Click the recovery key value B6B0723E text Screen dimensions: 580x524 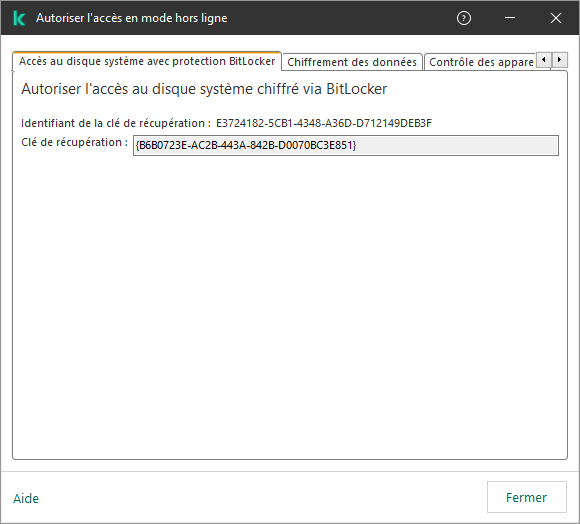click(x=246, y=145)
